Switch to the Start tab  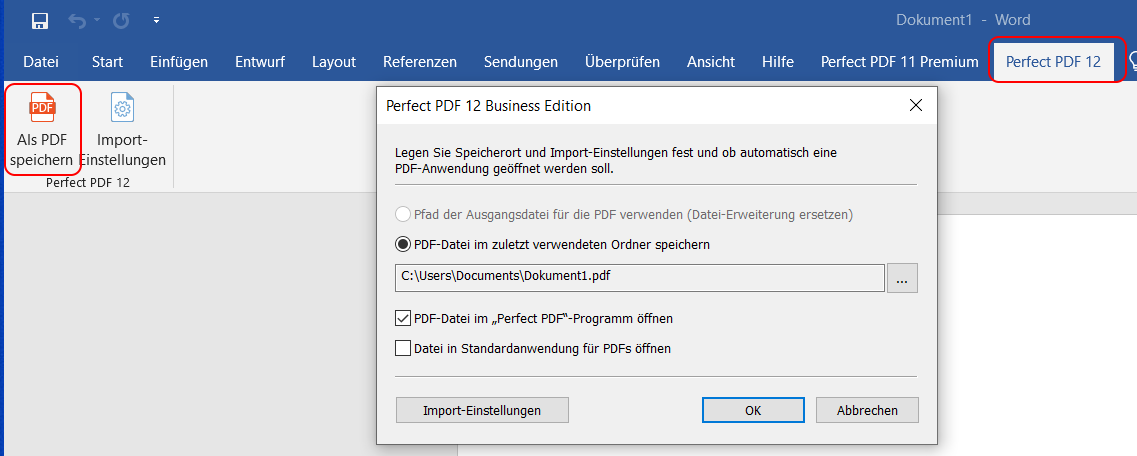(x=107, y=62)
